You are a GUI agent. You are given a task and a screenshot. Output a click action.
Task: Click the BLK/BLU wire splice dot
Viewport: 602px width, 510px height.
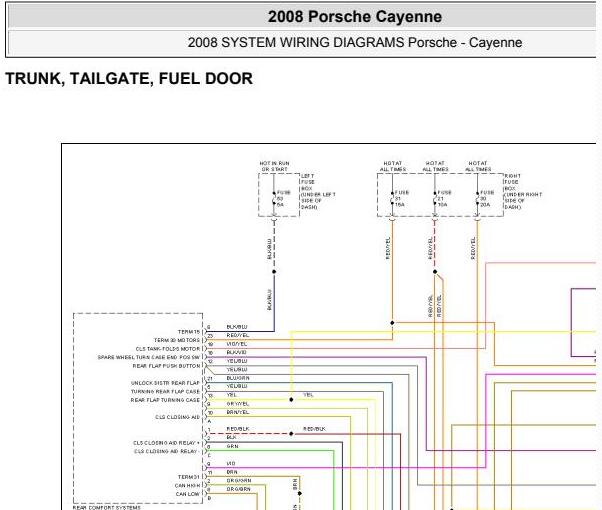(274, 272)
